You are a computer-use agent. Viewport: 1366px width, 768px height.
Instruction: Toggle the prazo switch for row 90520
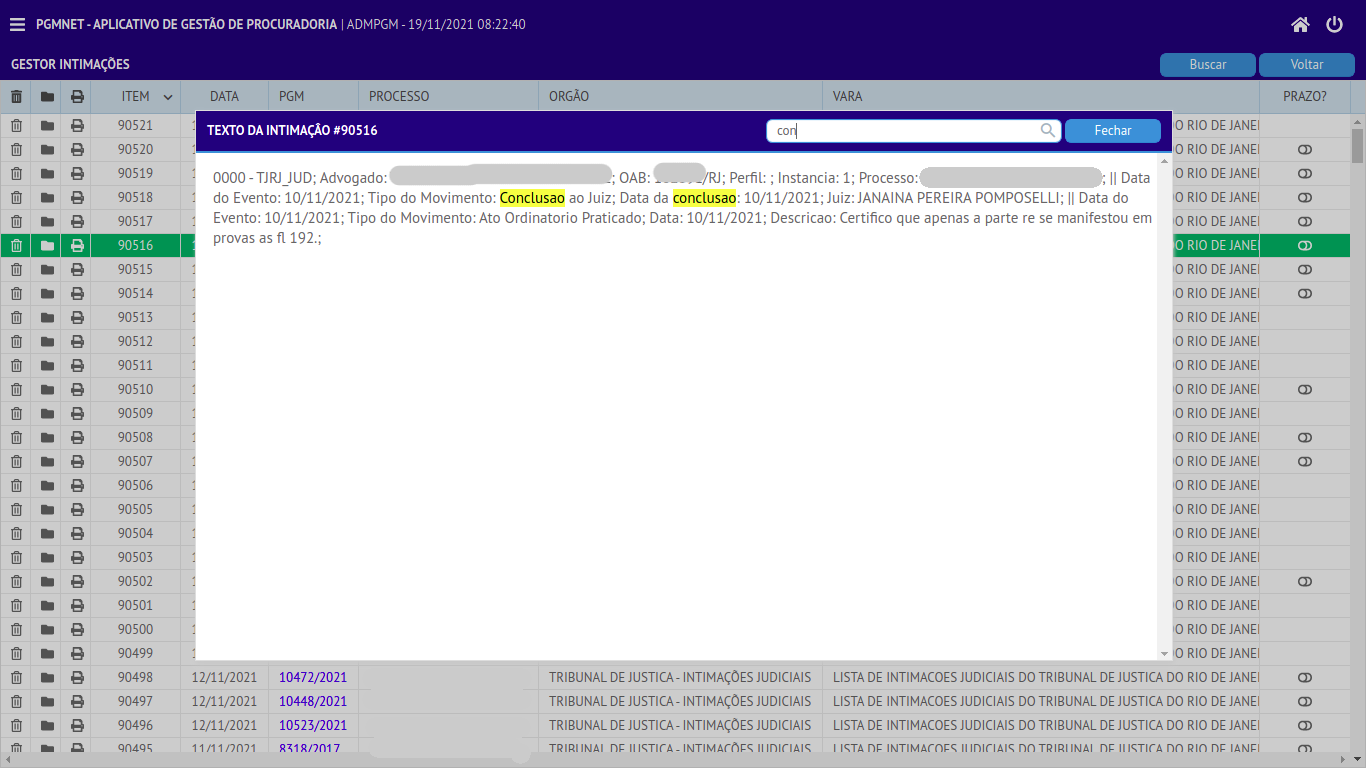click(1304, 149)
